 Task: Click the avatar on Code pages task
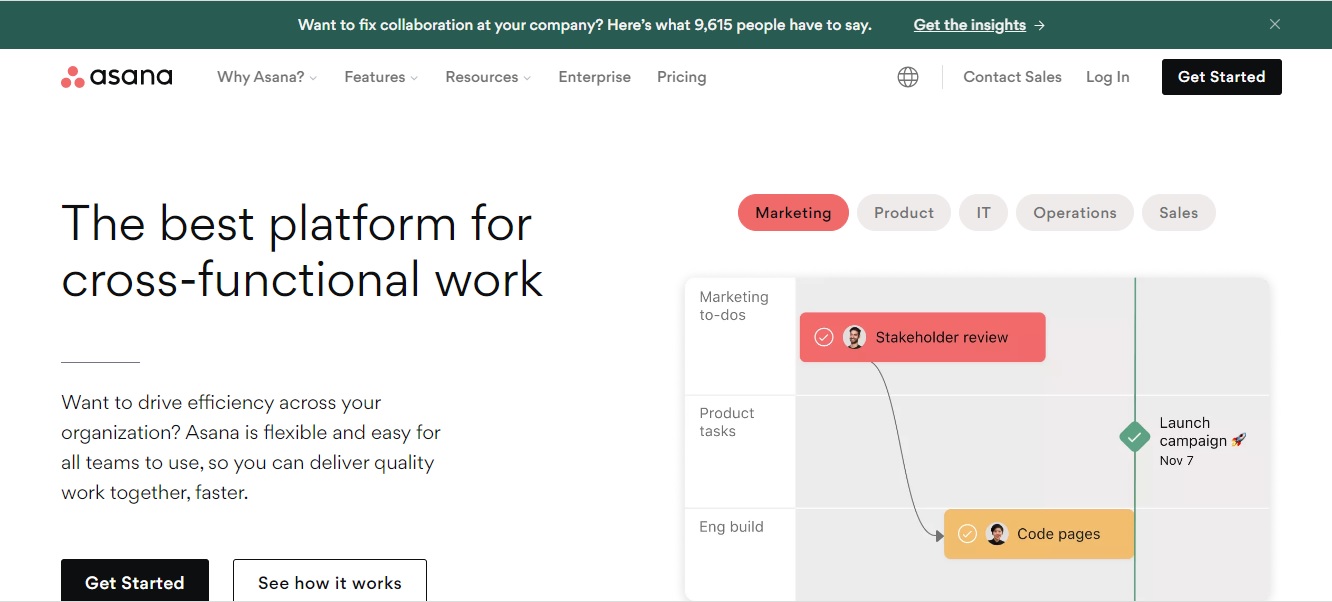(997, 534)
